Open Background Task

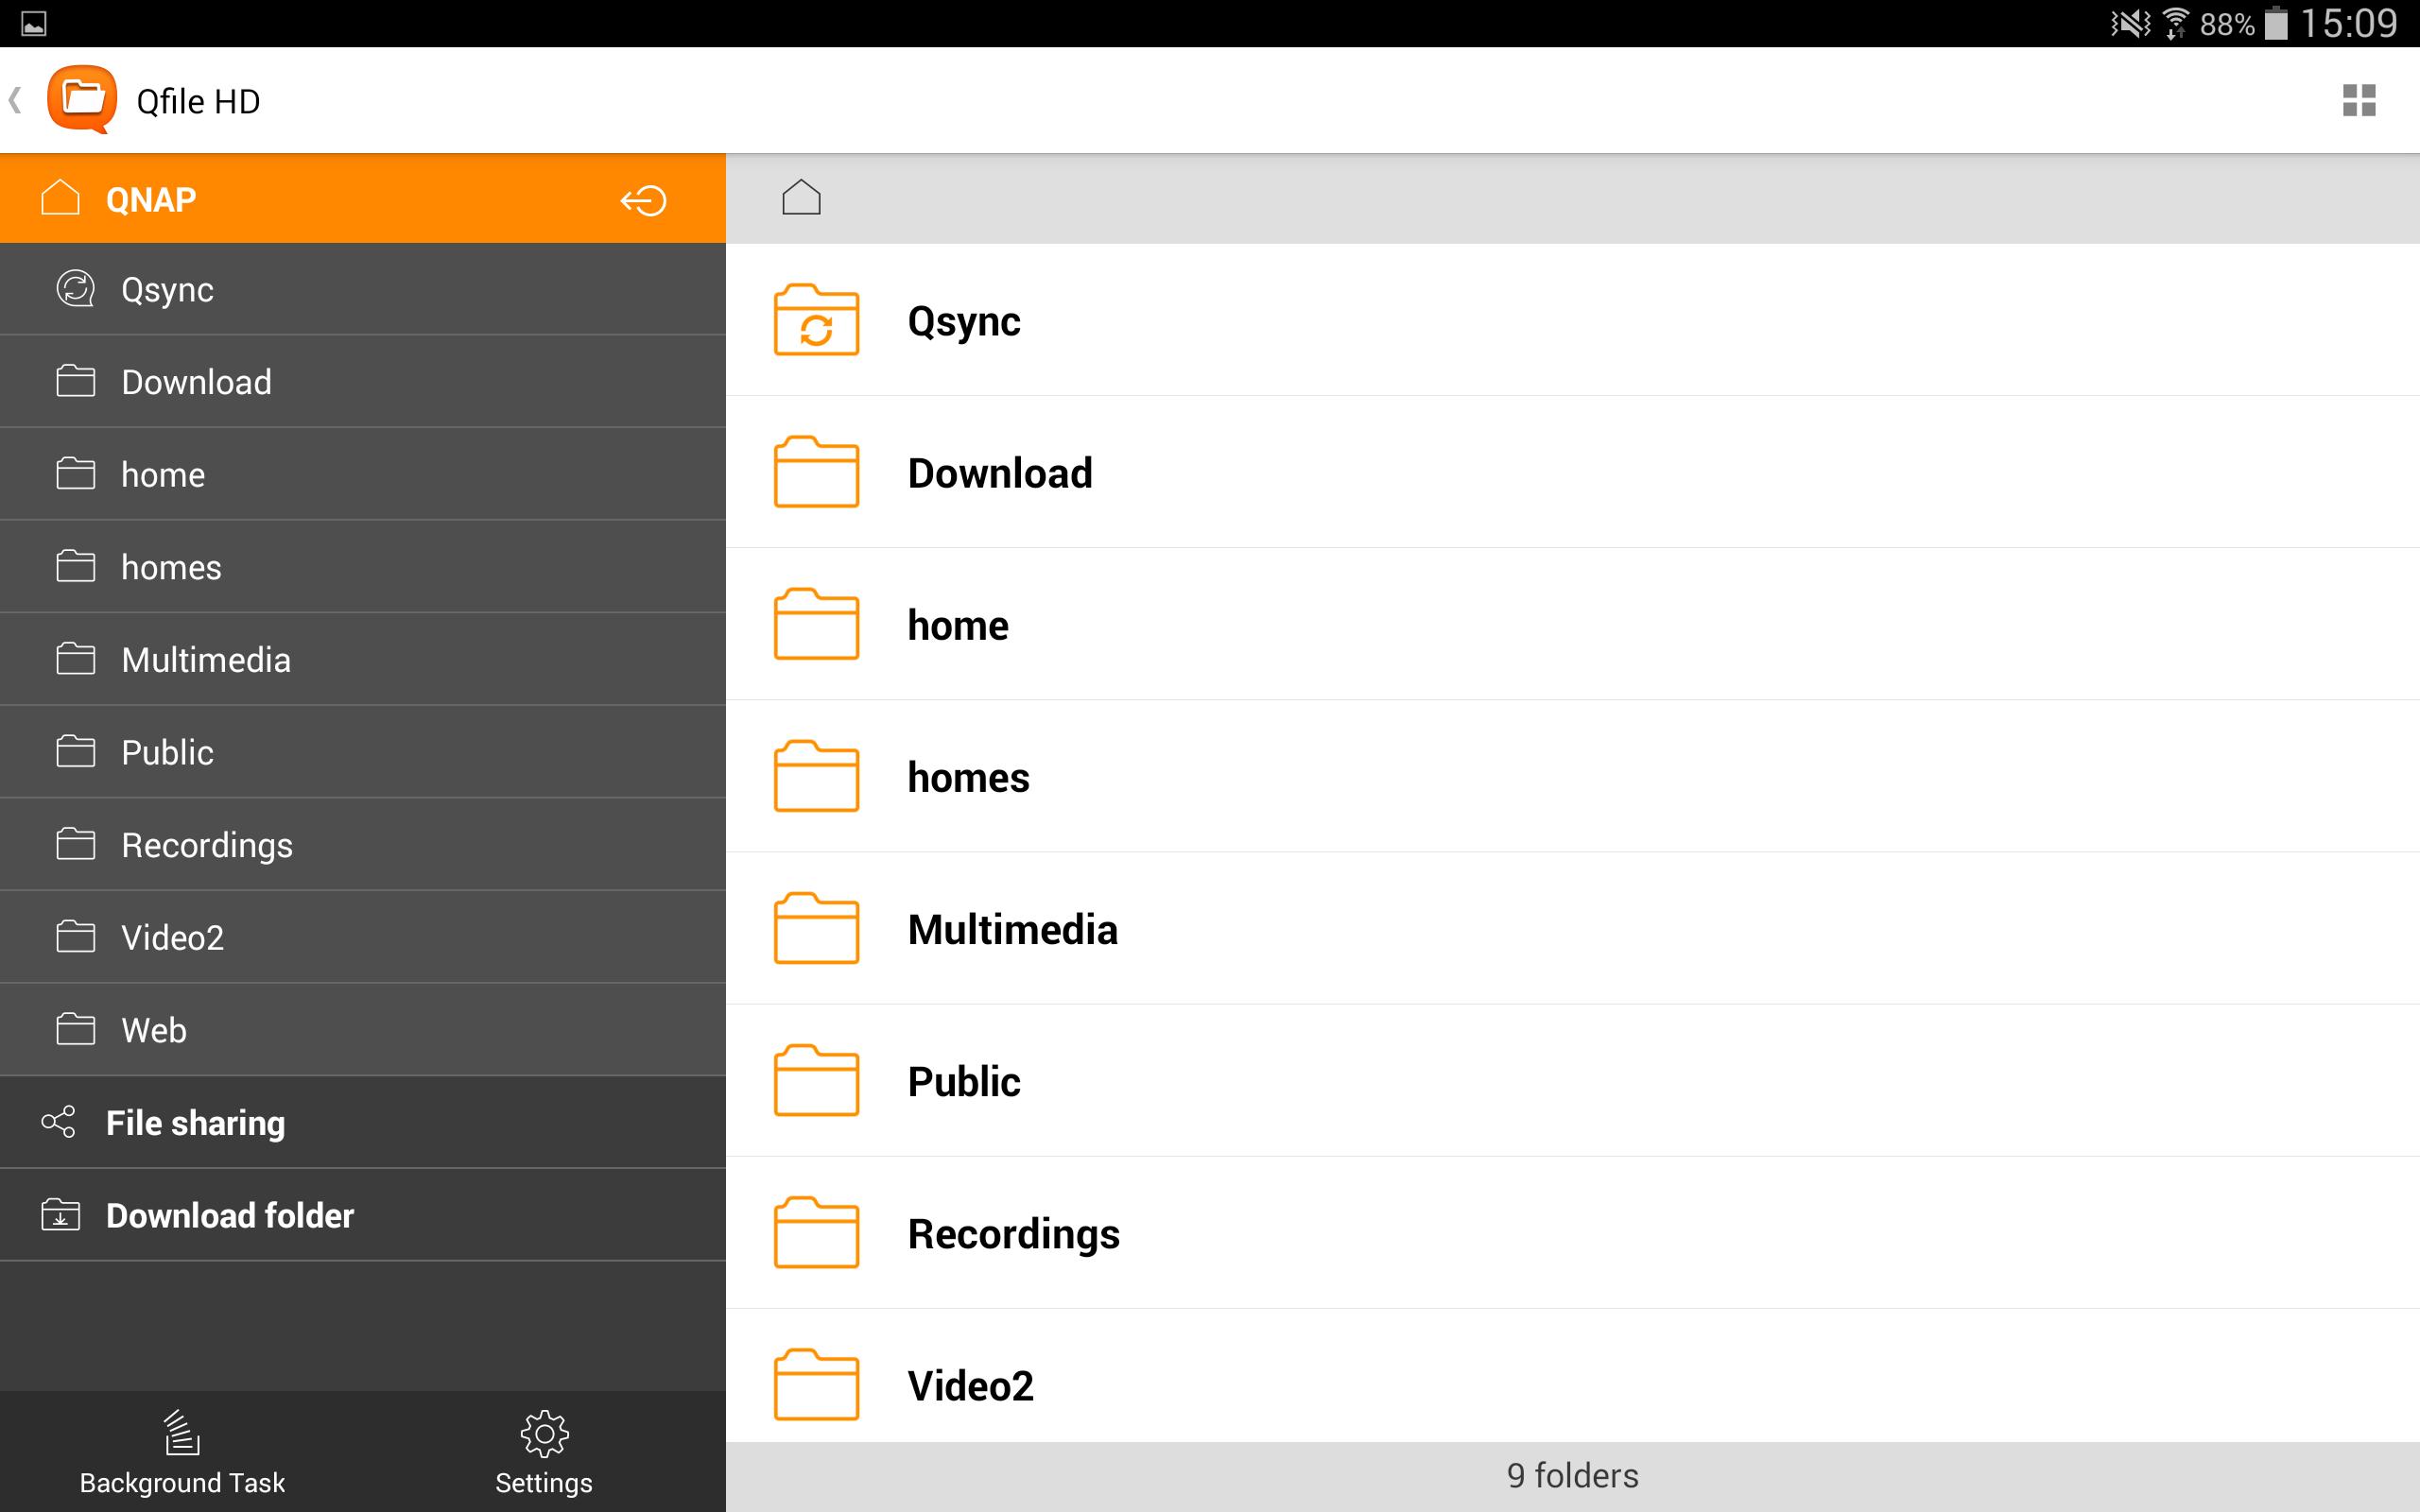pos(180,1450)
